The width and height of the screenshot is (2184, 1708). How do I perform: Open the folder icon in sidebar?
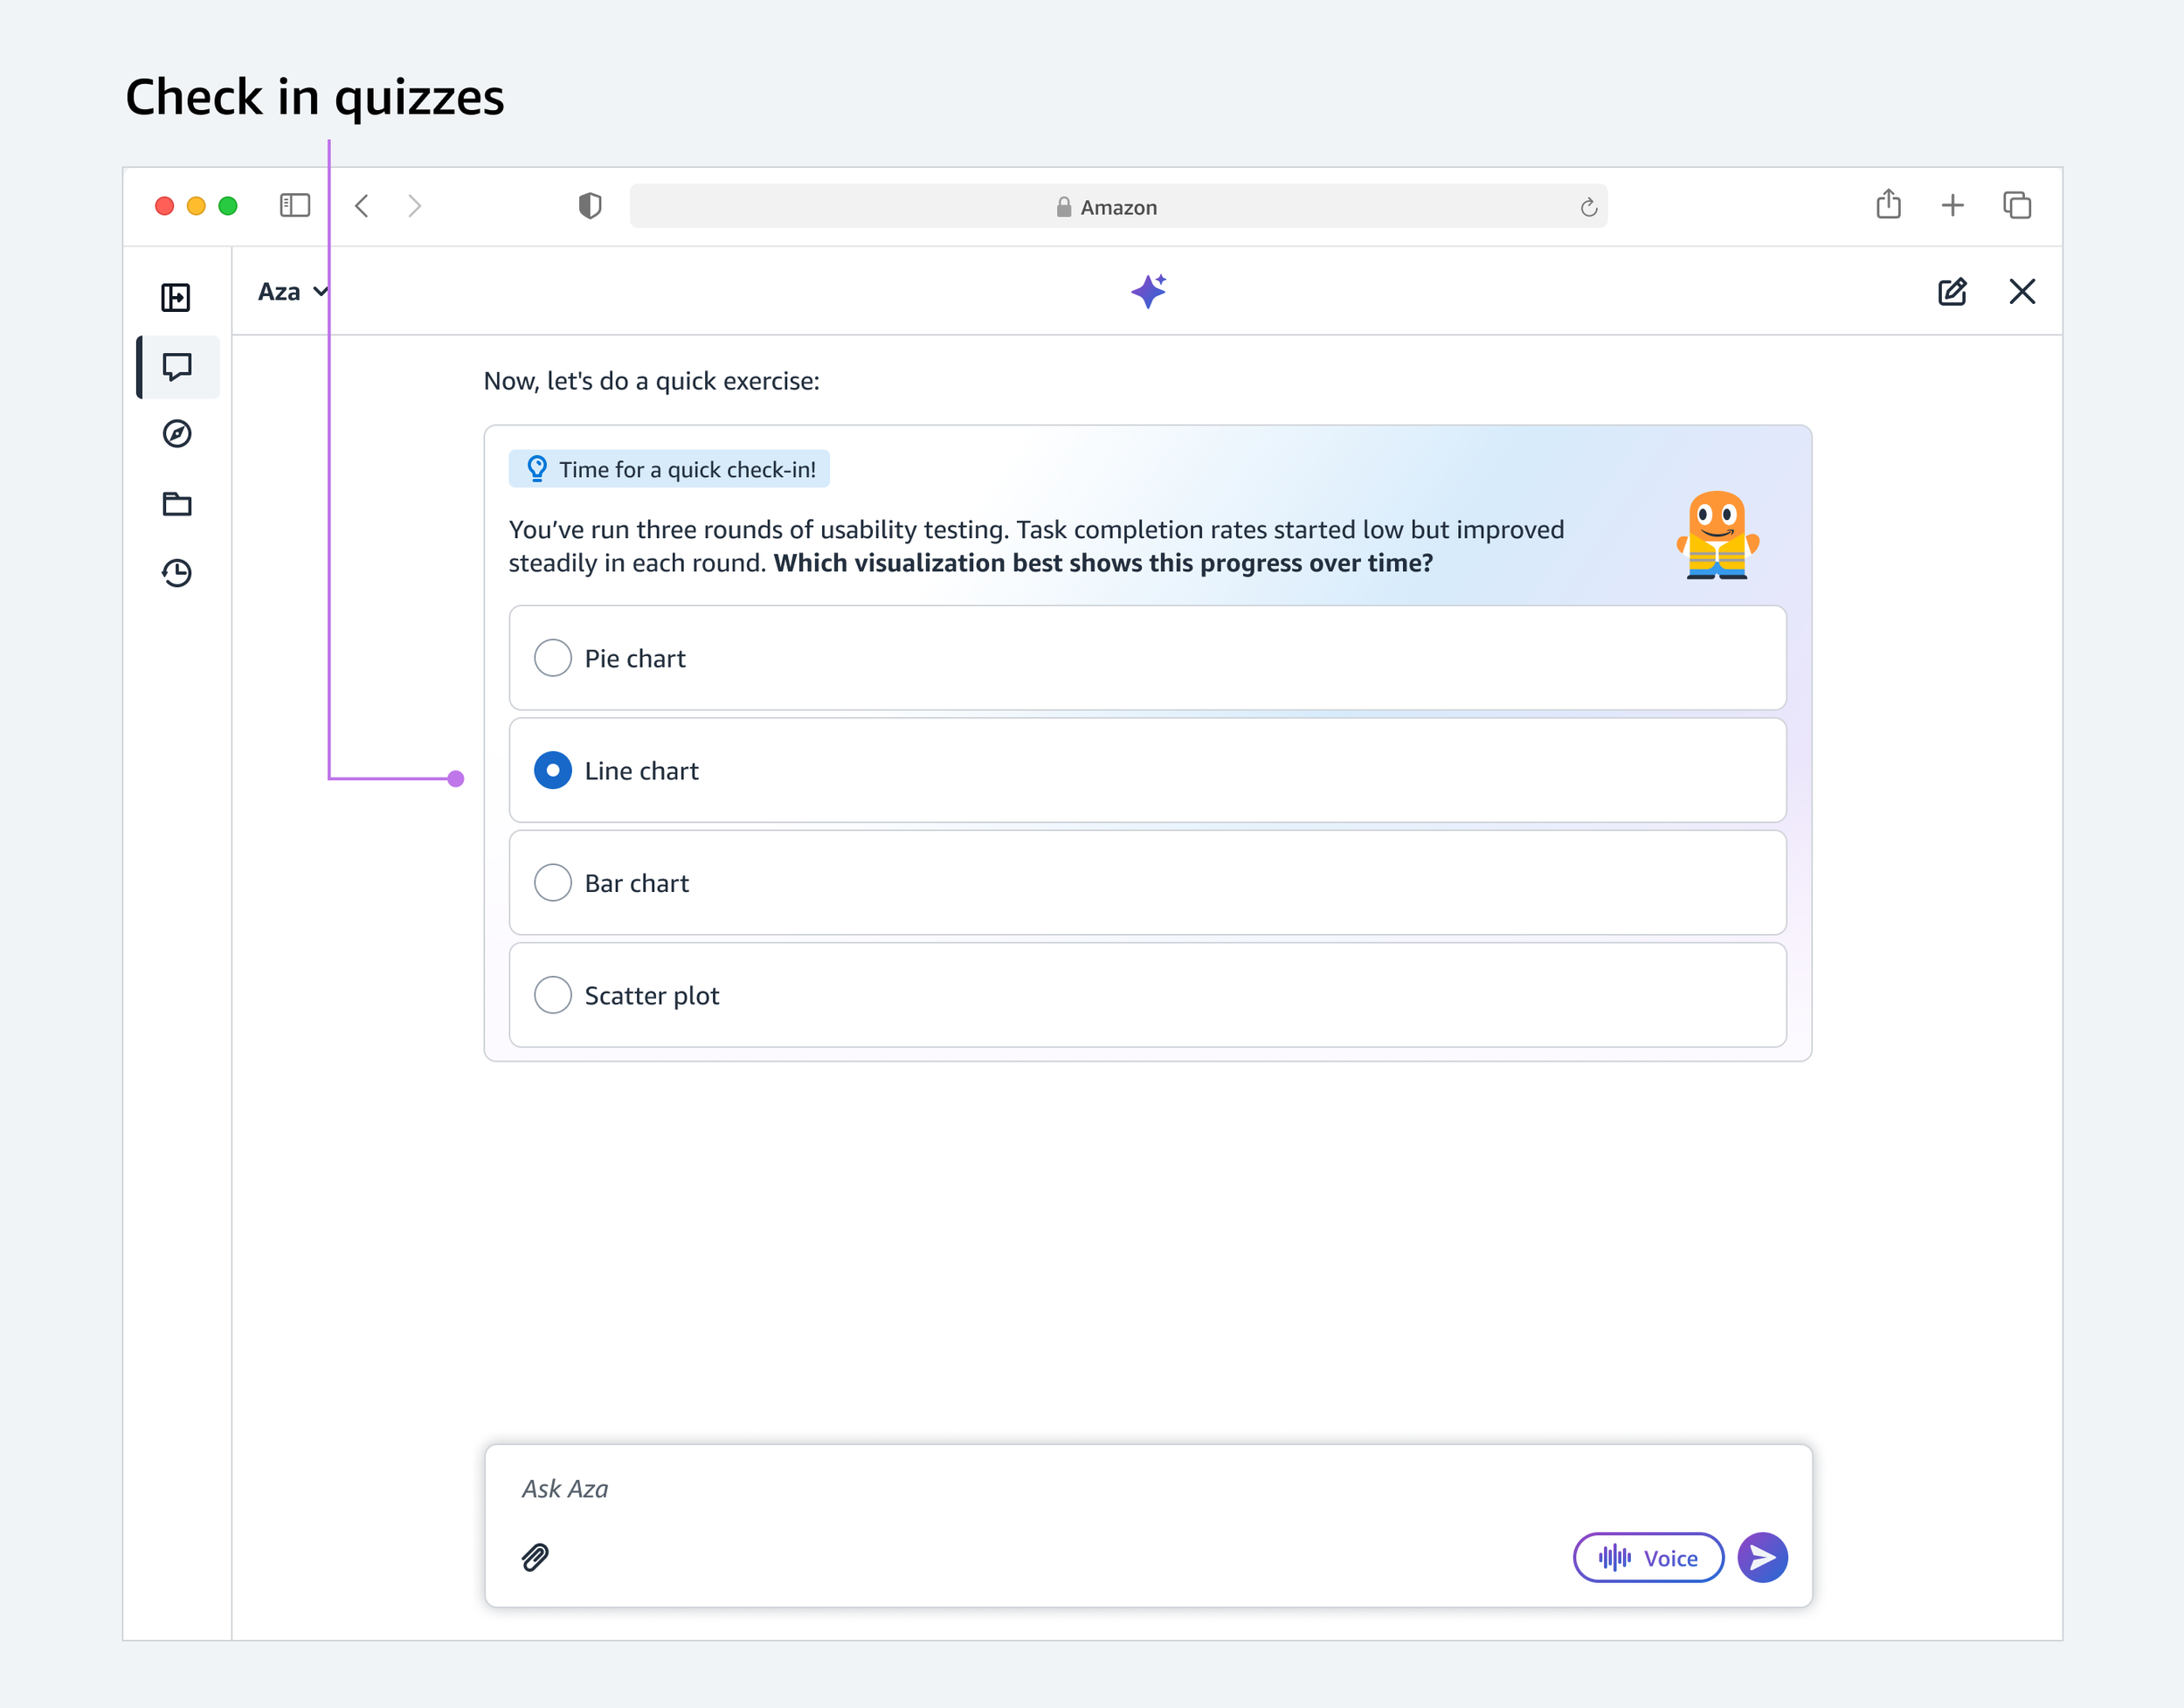(177, 503)
